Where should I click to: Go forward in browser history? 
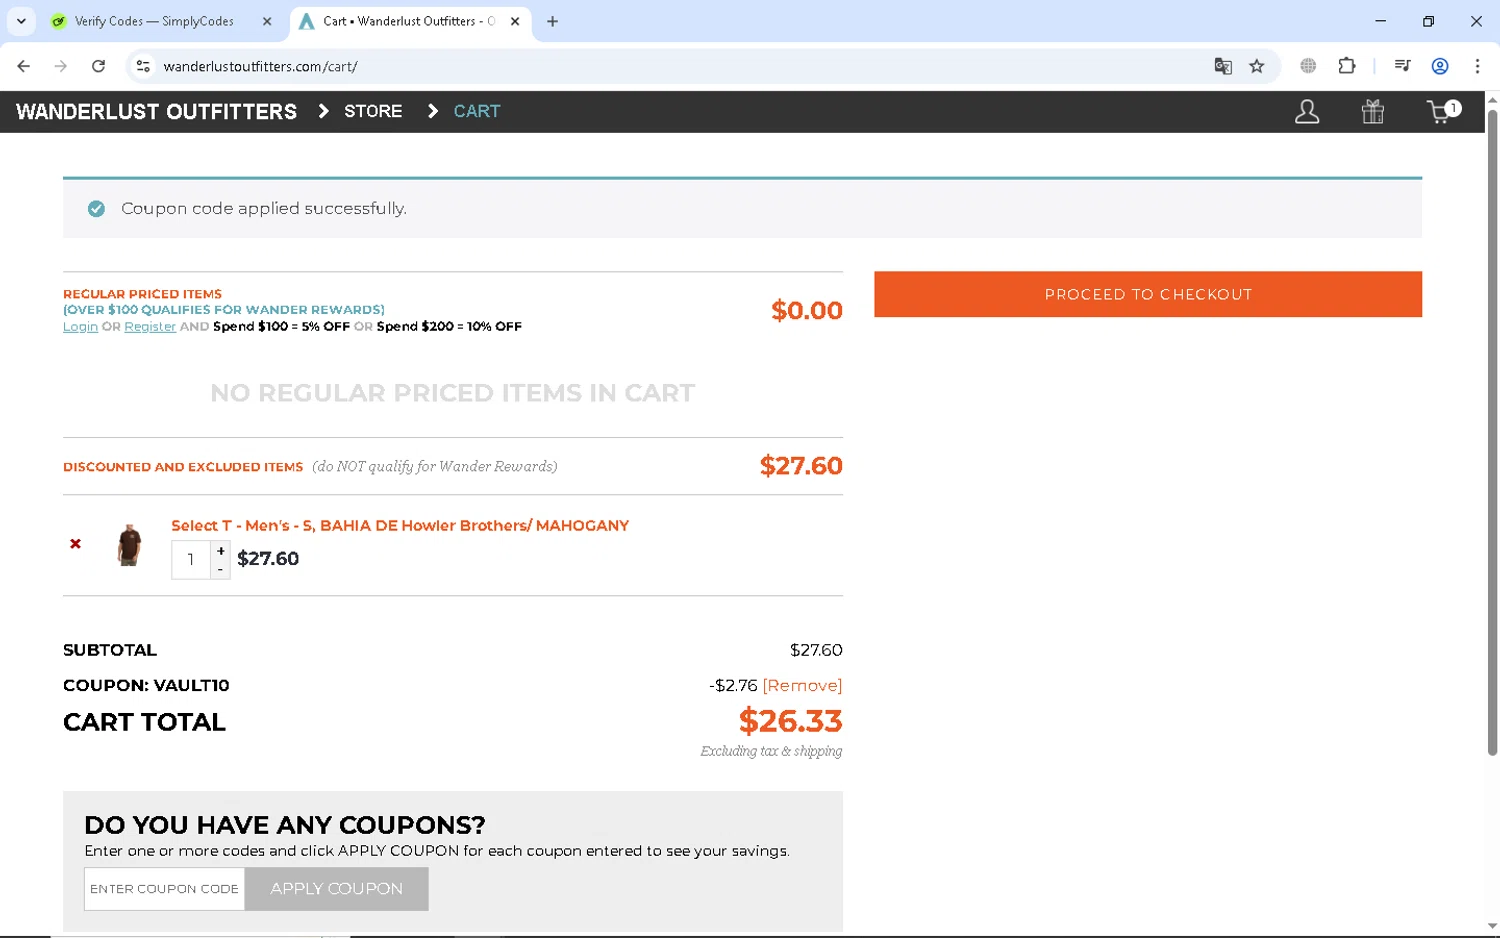[61, 66]
